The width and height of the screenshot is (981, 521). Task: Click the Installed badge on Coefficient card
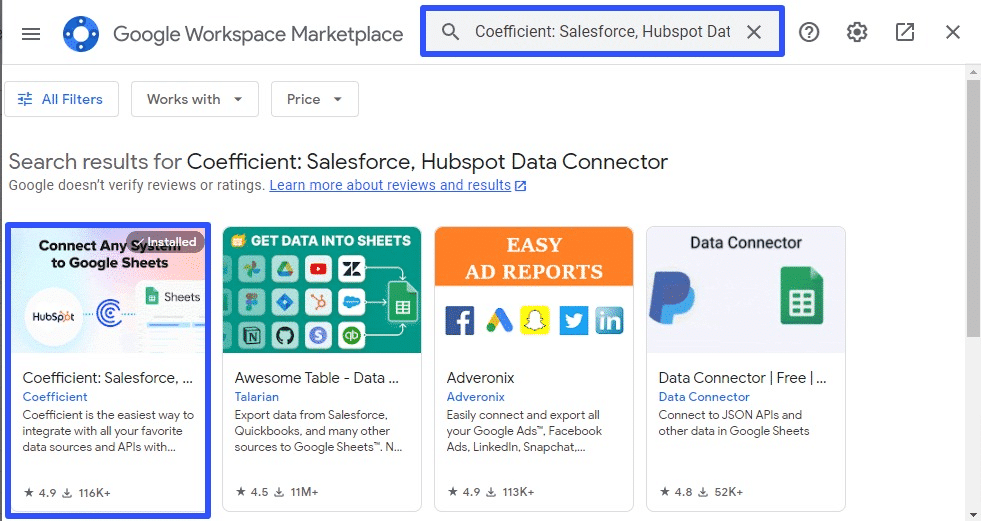(166, 242)
